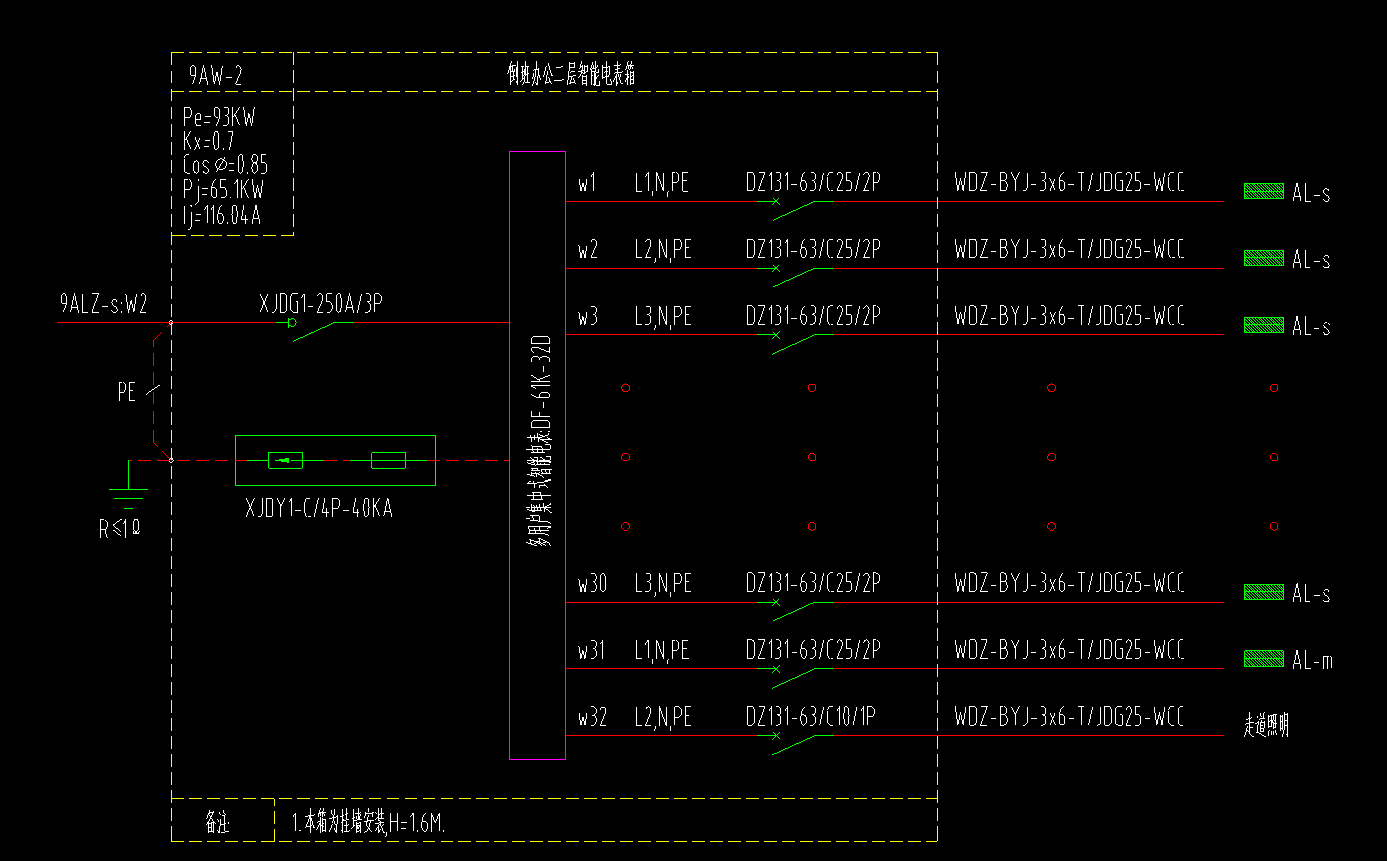The width and height of the screenshot is (1387, 861).
Task: Click the 9AW-2 panel label
Action: (215, 75)
